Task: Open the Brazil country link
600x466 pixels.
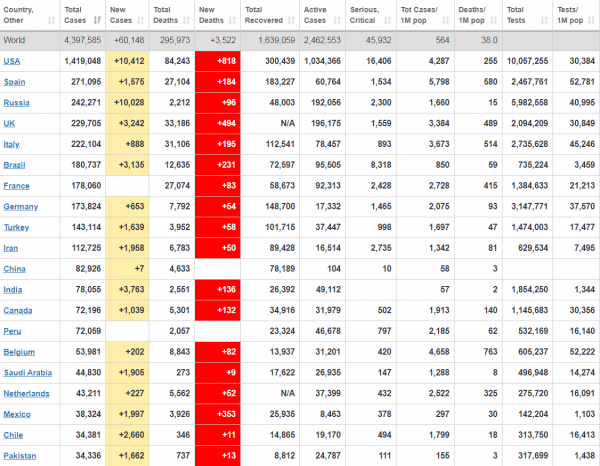Action: 14,165
